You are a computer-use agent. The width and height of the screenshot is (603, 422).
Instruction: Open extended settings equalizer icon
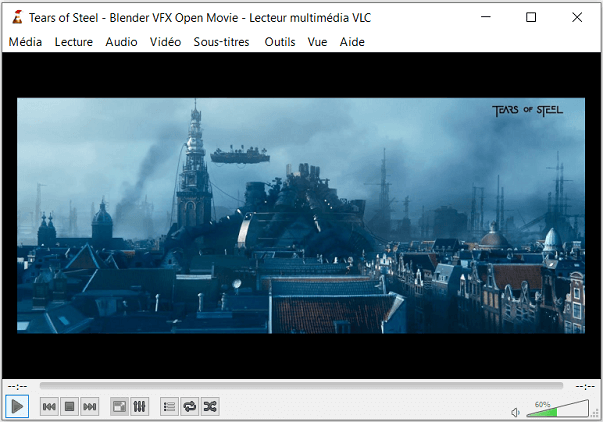(139, 407)
